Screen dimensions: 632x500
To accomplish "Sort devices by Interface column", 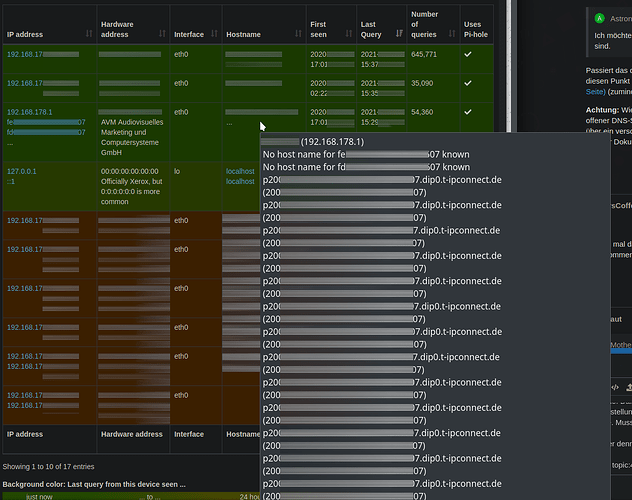I will coord(212,34).
